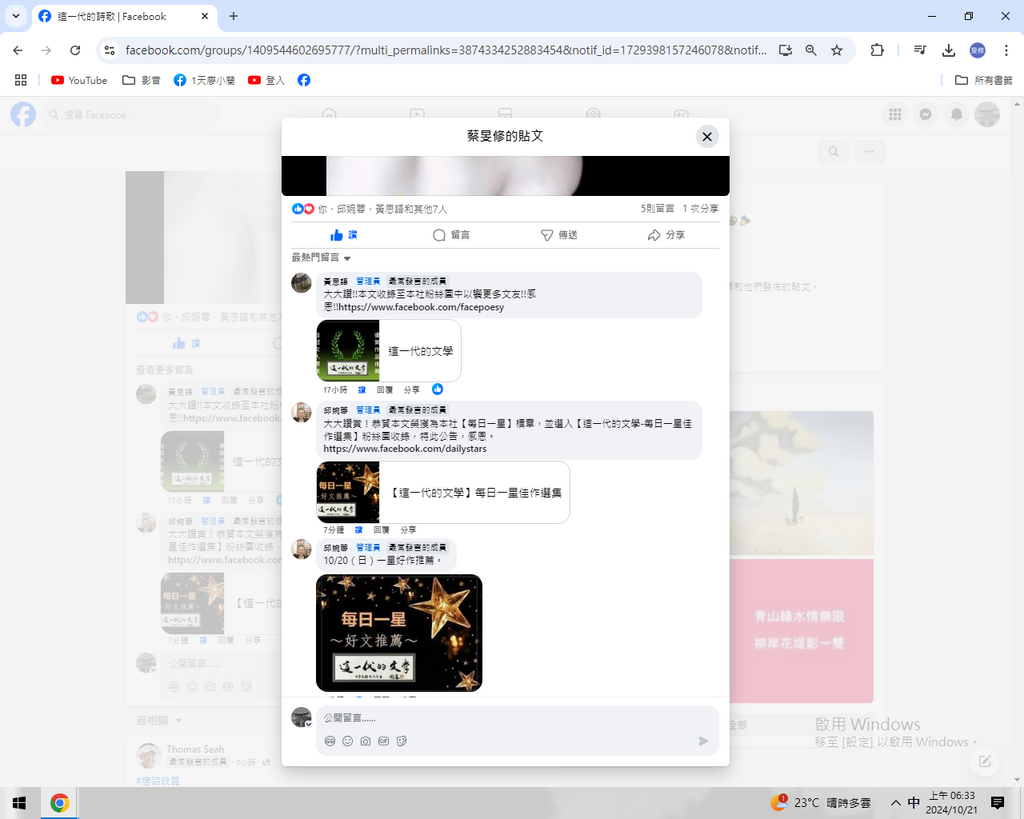Click the 公開留言 comment input field
The image size is (1024, 819).
pos(500,718)
